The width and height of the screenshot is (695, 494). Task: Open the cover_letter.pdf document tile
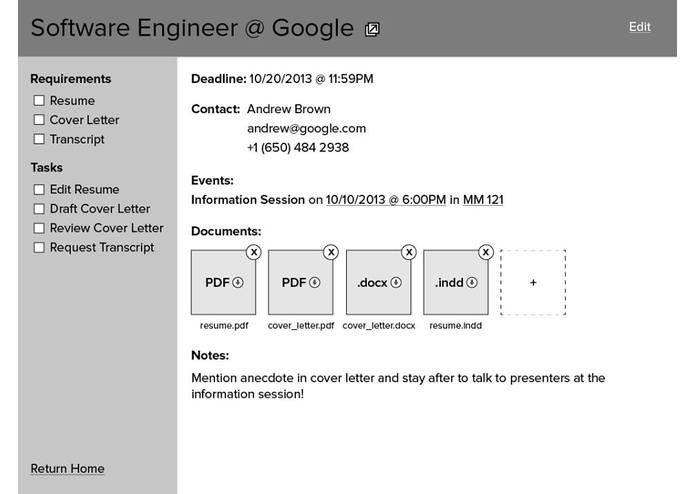tap(301, 283)
